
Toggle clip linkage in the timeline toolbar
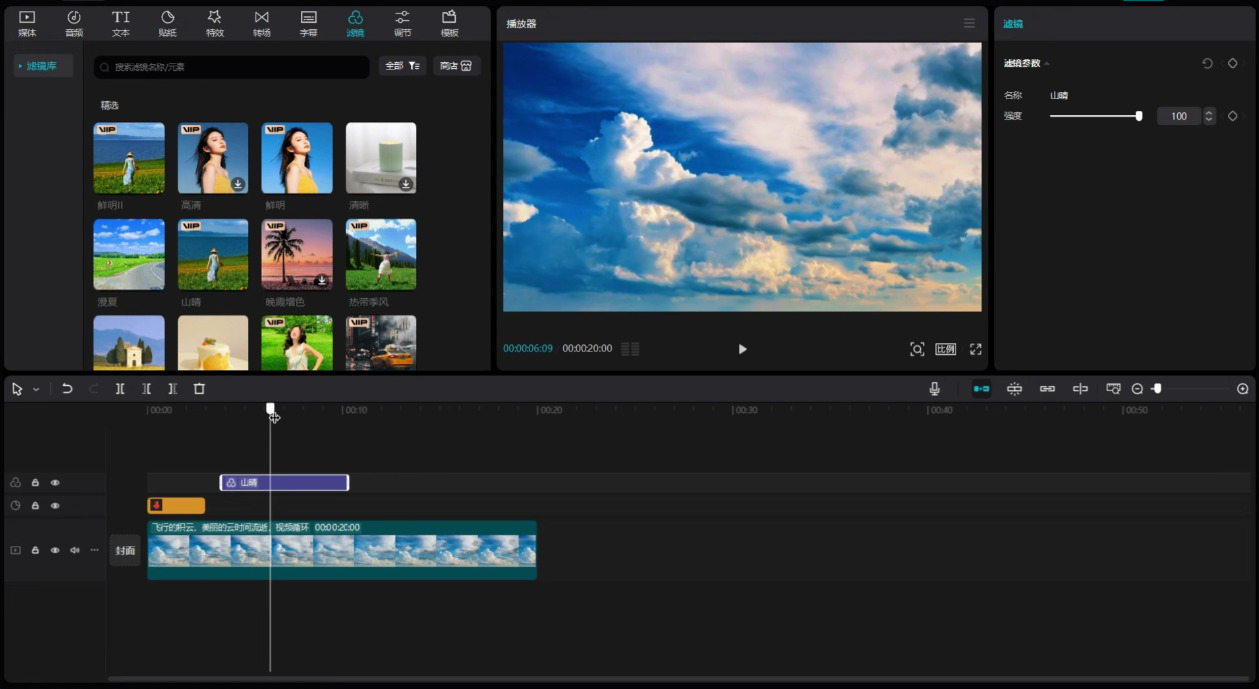(1048, 389)
